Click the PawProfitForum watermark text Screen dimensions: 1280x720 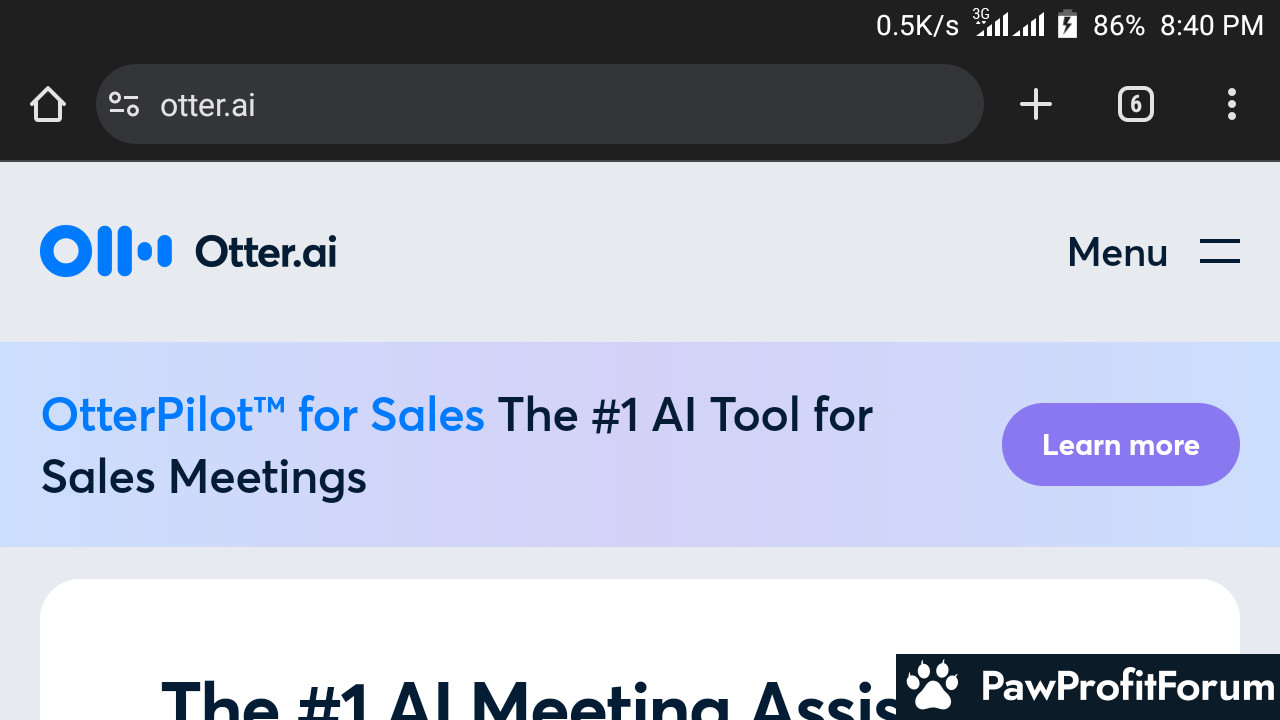click(1128, 687)
